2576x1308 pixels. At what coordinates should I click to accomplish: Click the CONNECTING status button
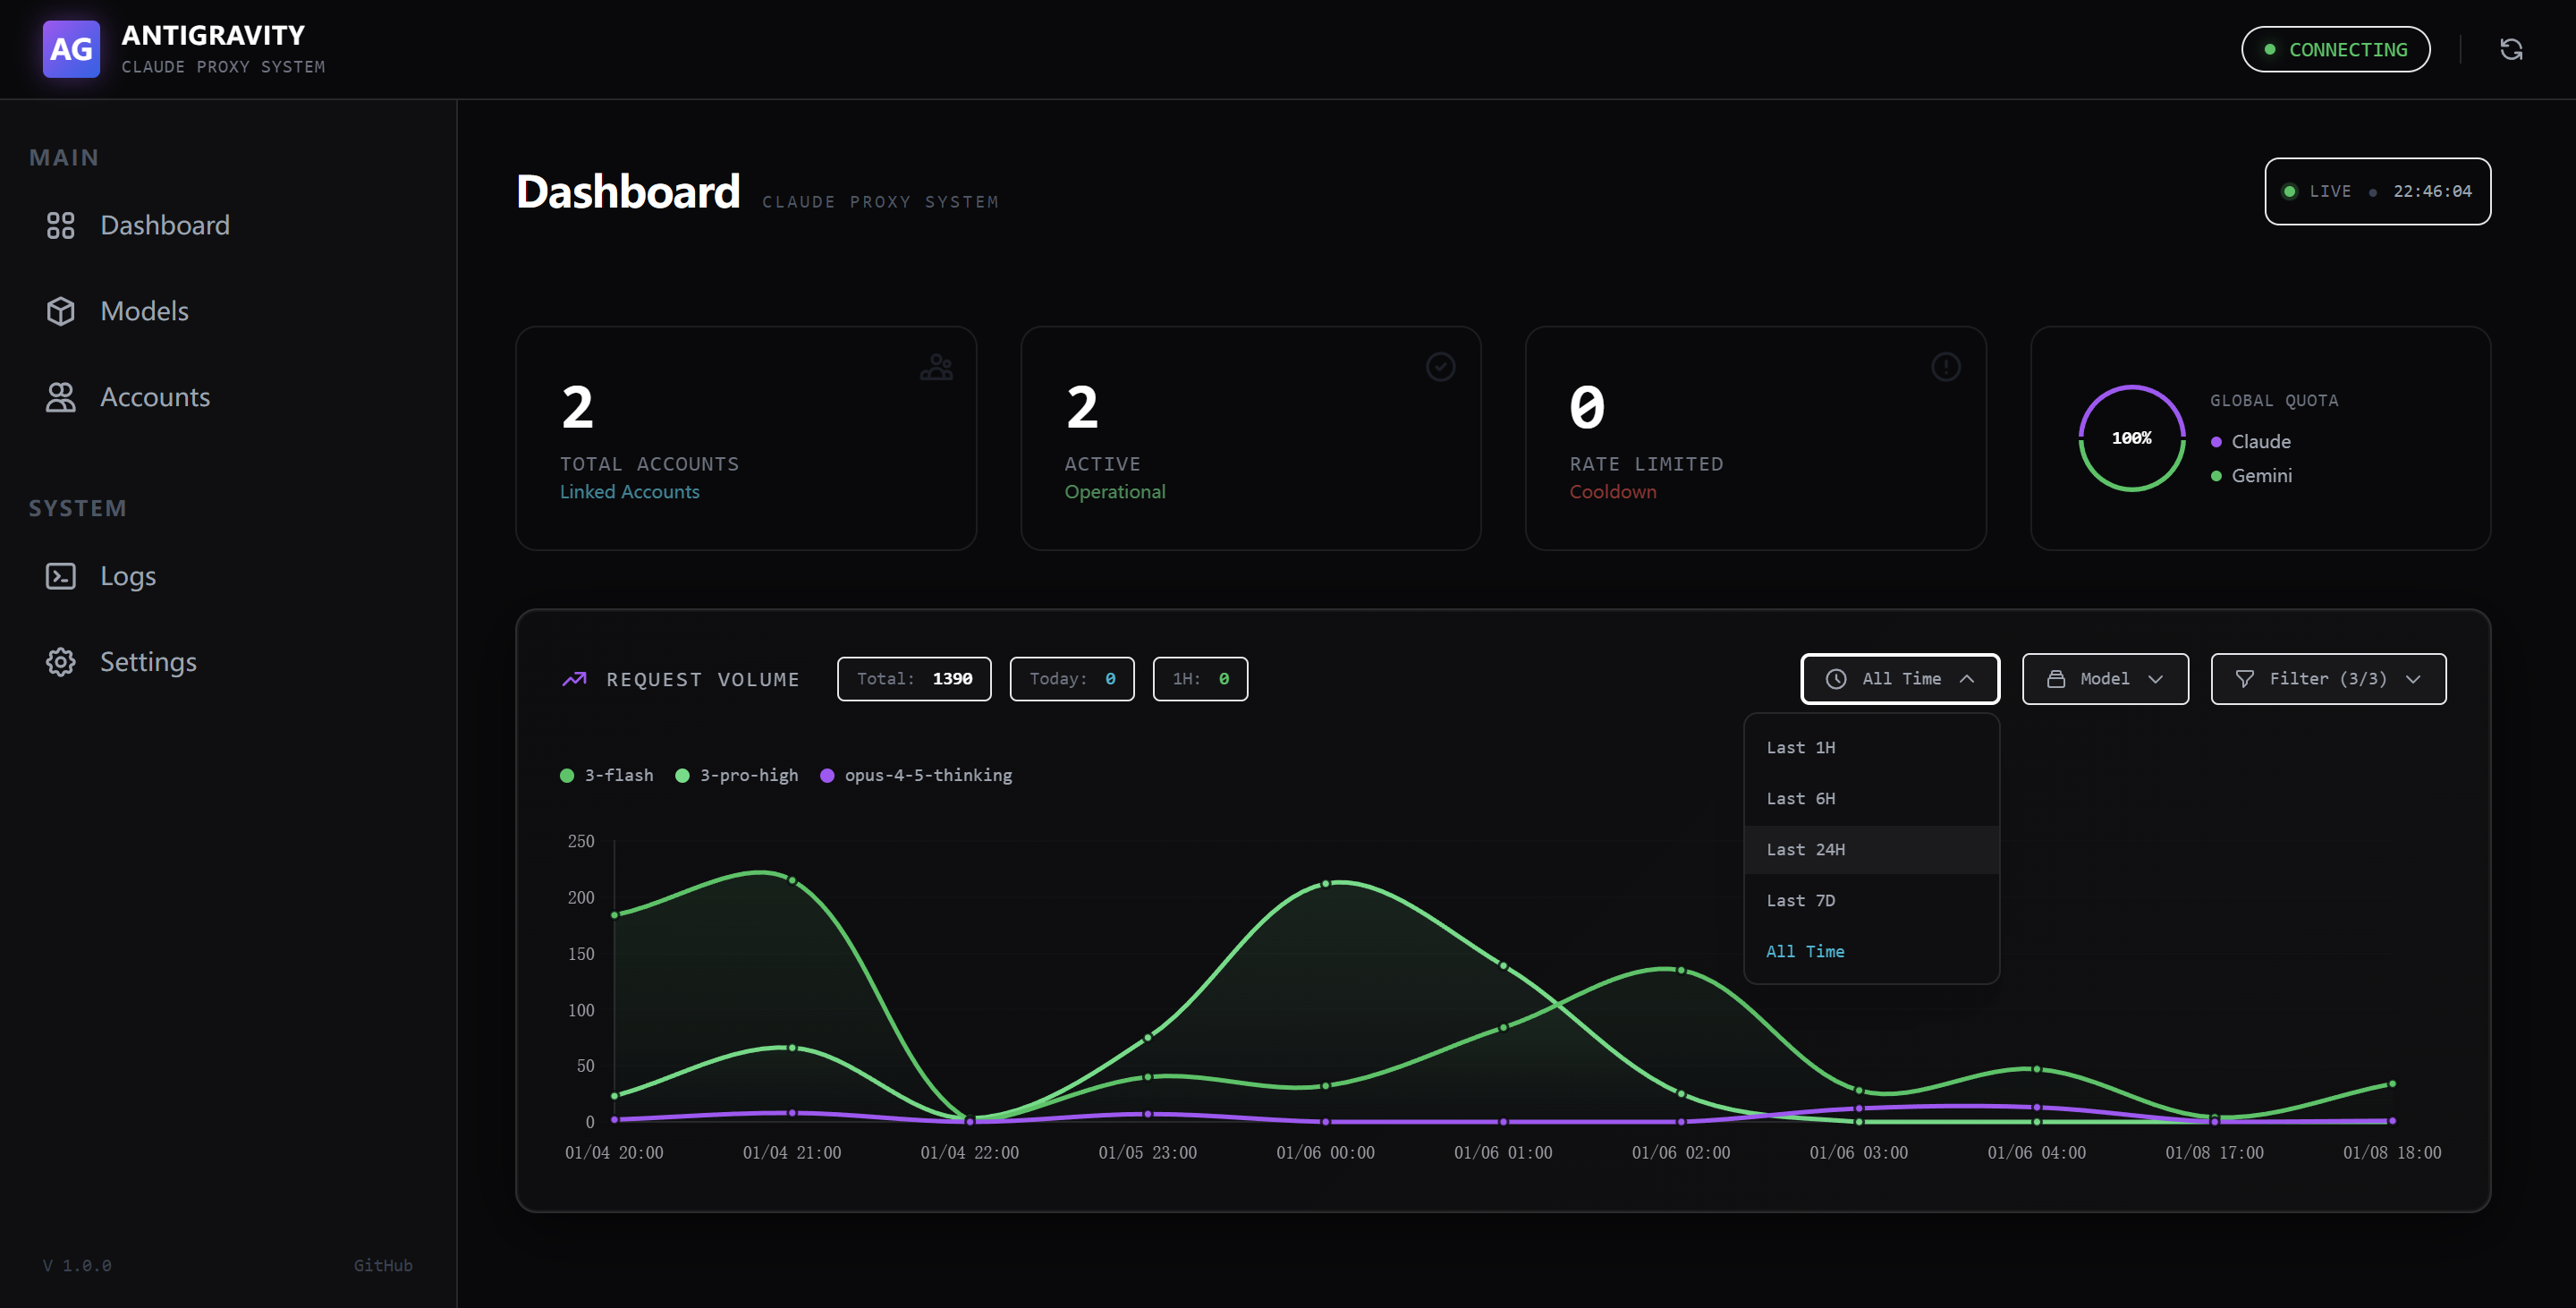(x=2335, y=49)
